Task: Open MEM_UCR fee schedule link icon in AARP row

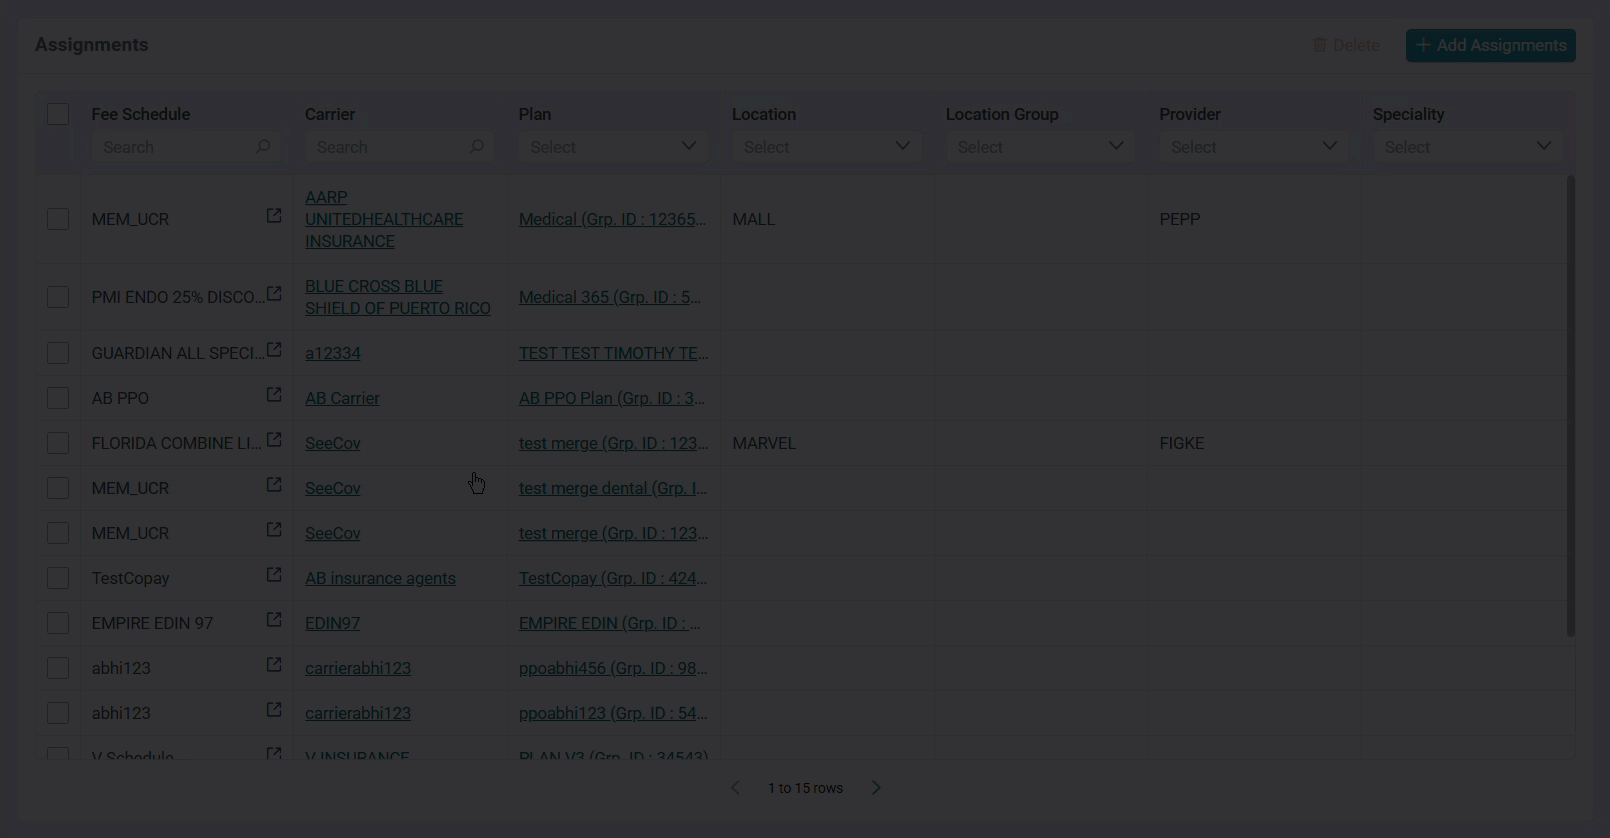Action: click(273, 216)
